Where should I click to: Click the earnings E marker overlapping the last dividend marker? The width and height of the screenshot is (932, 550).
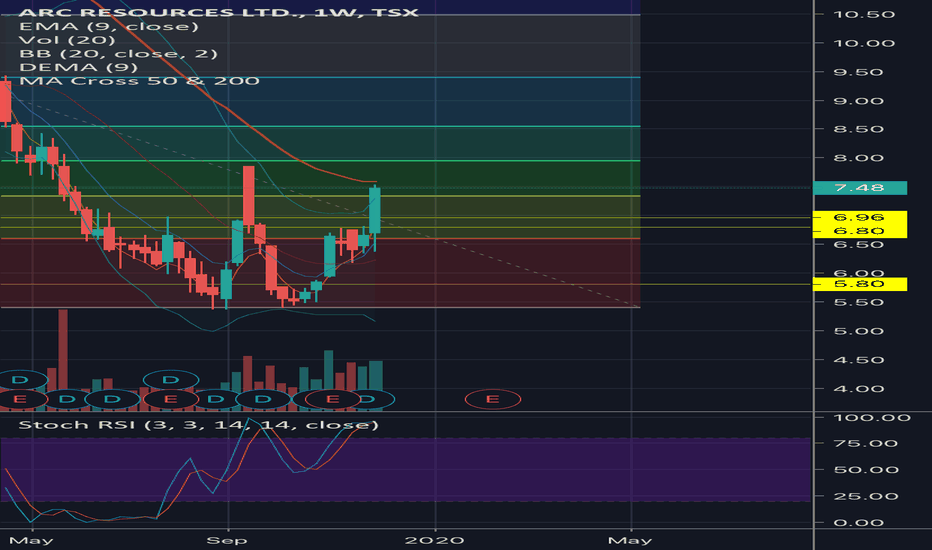click(333, 399)
